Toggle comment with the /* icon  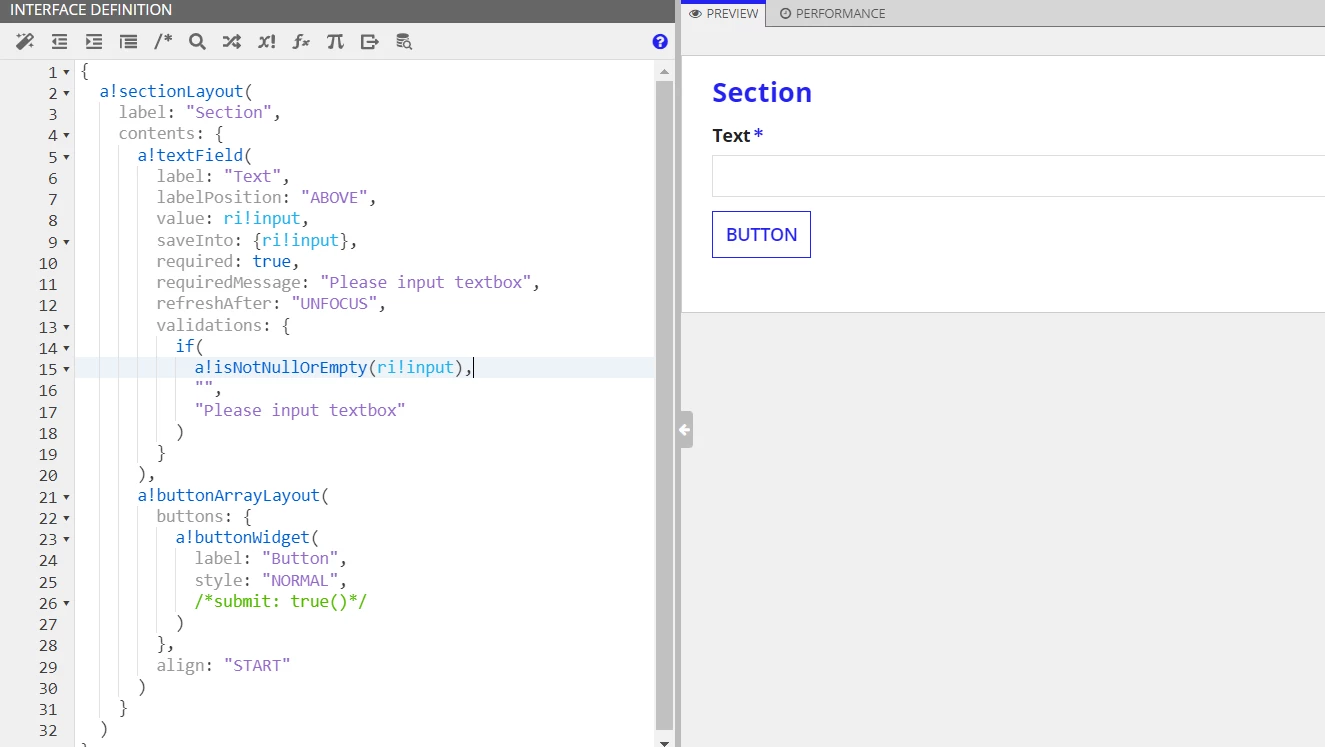(163, 41)
